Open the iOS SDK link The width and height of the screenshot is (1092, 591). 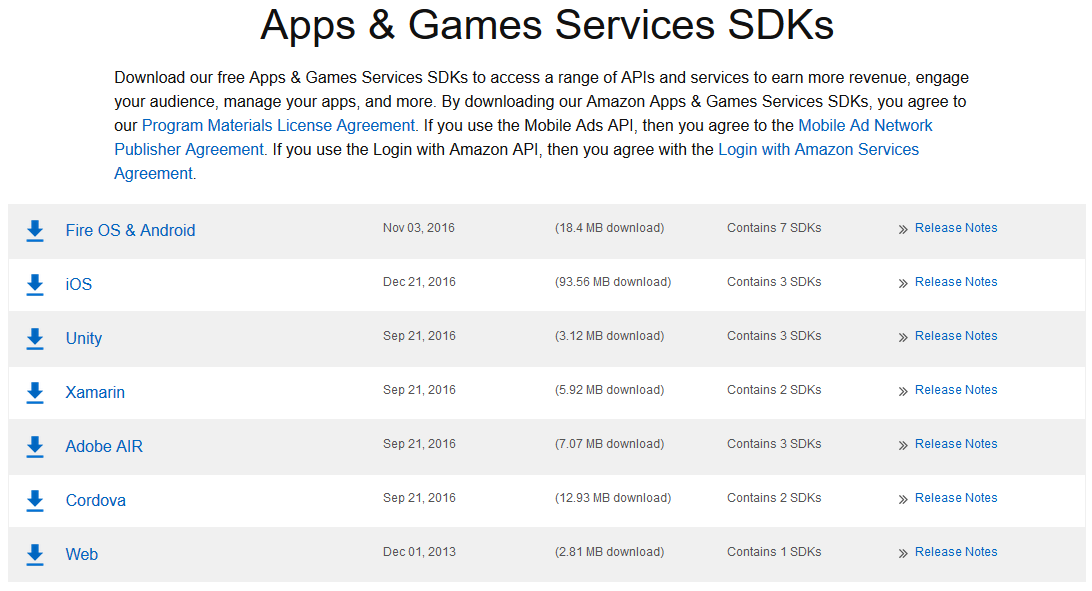point(79,285)
